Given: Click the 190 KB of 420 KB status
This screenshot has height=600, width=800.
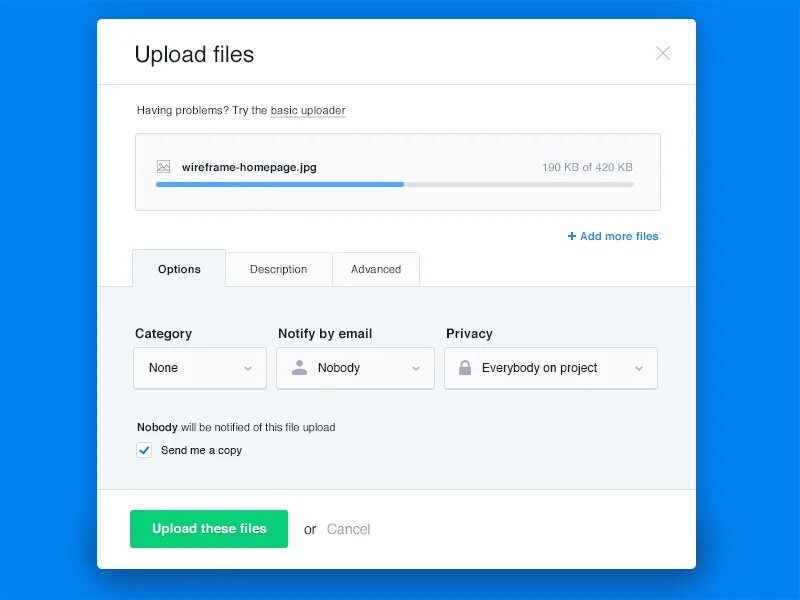Looking at the screenshot, I should [x=587, y=167].
